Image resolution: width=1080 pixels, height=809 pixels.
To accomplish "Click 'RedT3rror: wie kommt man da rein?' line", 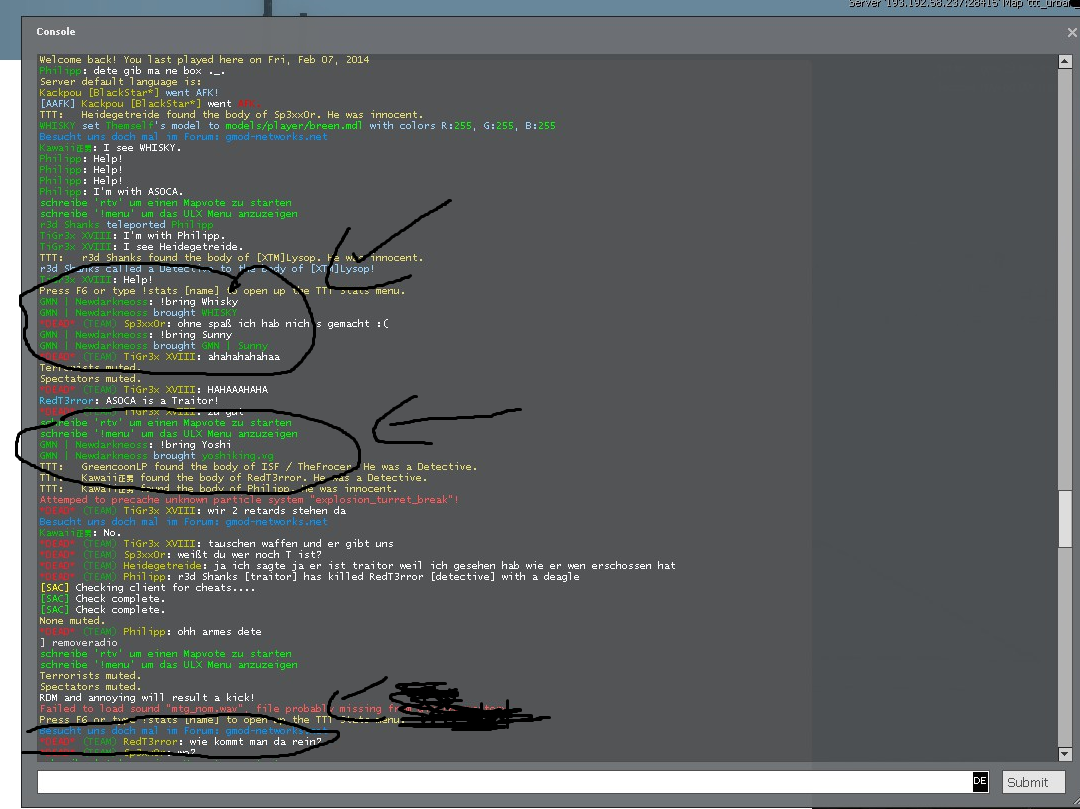I will tap(180, 743).
